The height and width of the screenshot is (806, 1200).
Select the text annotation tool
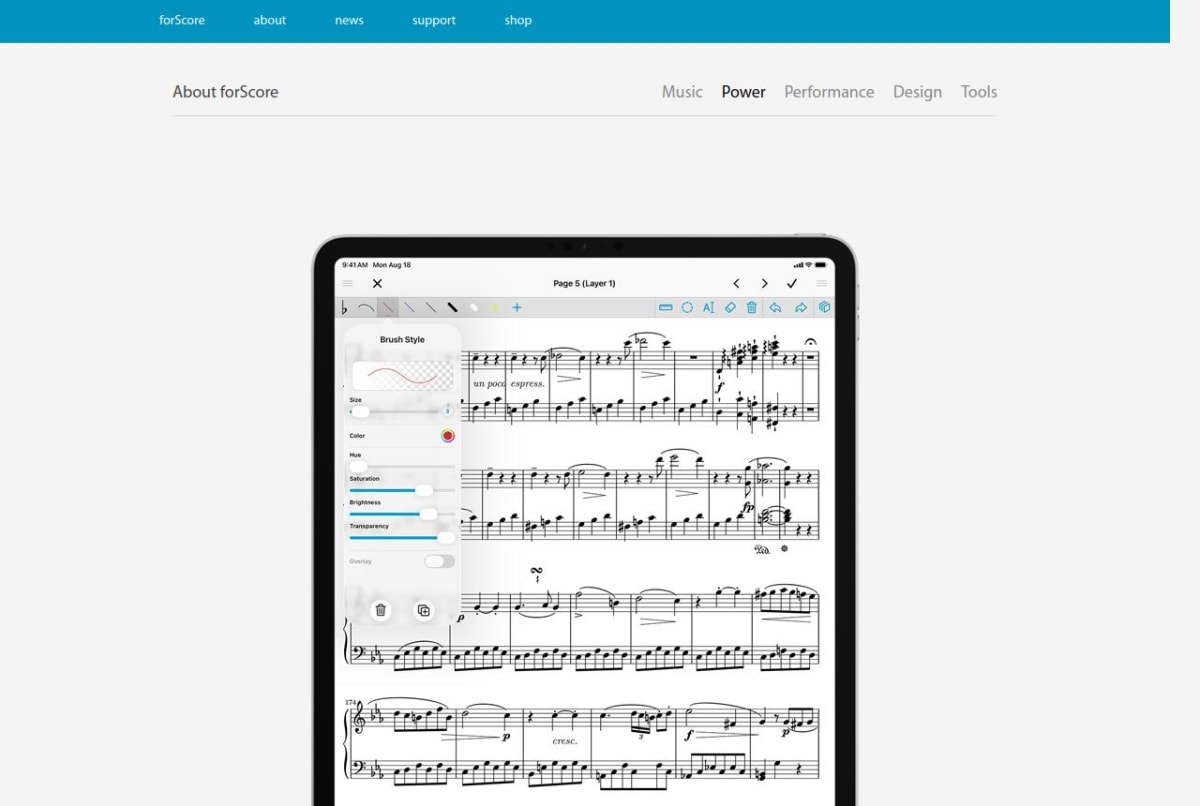coord(708,308)
